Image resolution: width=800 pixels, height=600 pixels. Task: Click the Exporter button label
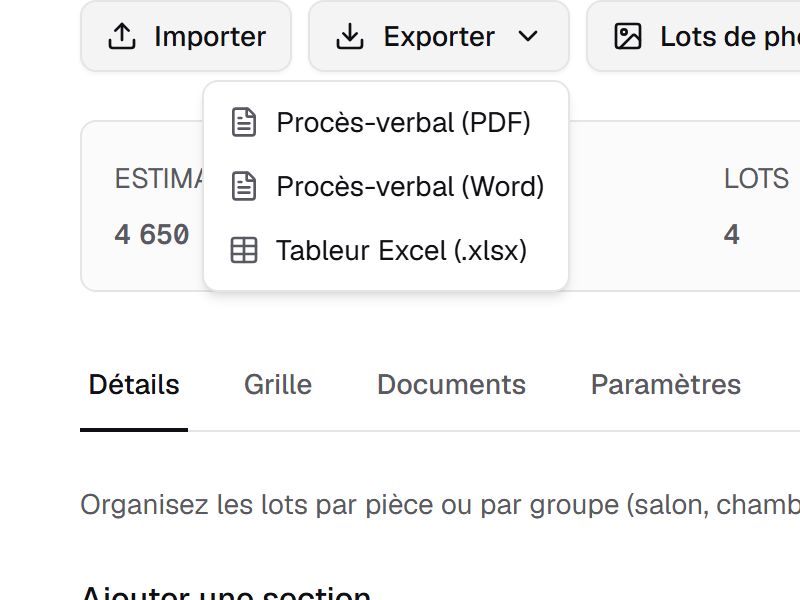pyautogui.click(x=439, y=37)
